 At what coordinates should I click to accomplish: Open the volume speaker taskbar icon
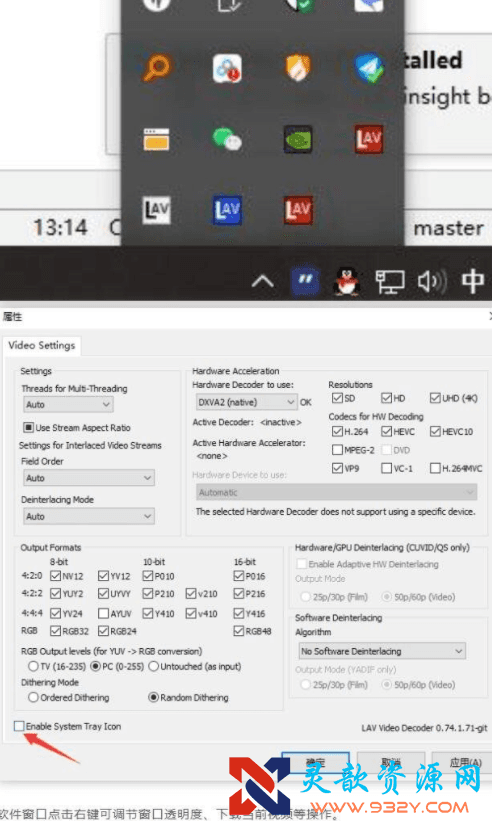click(x=432, y=282)
